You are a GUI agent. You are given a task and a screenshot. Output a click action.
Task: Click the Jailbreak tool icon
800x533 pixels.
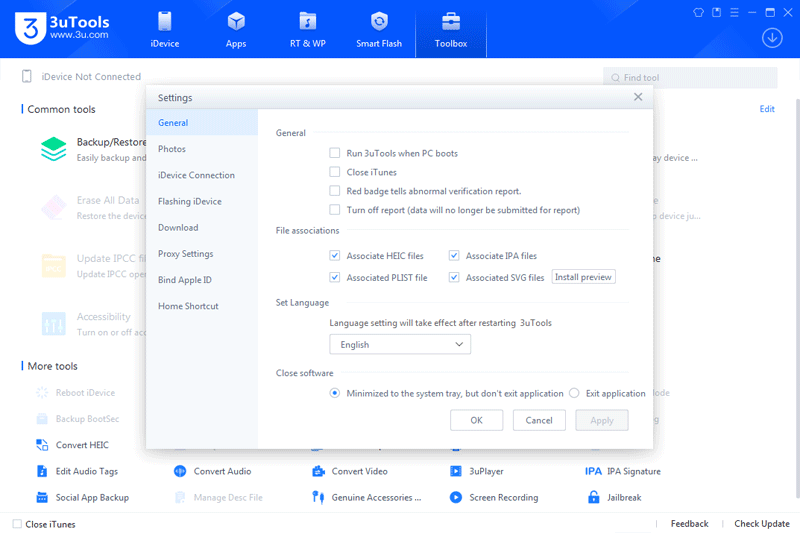pyautogui.click(x=593, y=497)
